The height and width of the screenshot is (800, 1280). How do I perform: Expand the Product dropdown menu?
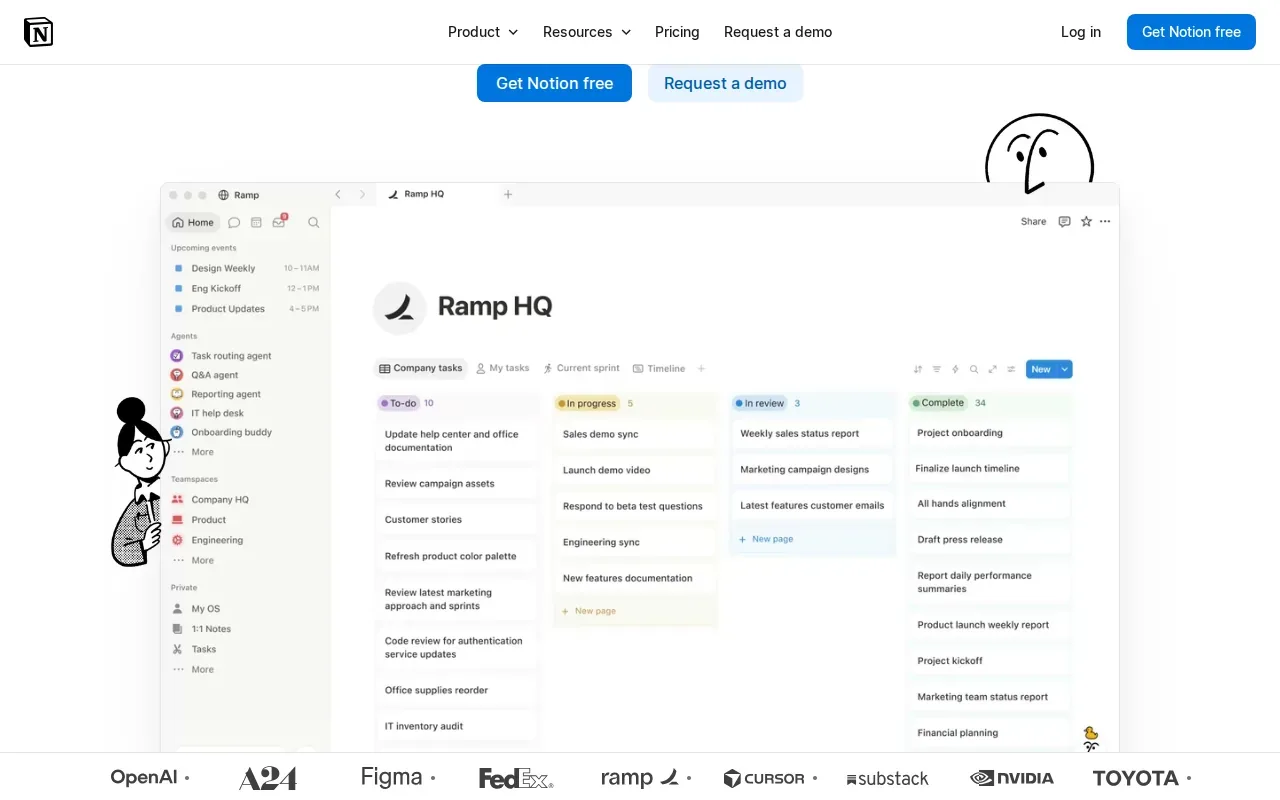click(x=483, y=32)
